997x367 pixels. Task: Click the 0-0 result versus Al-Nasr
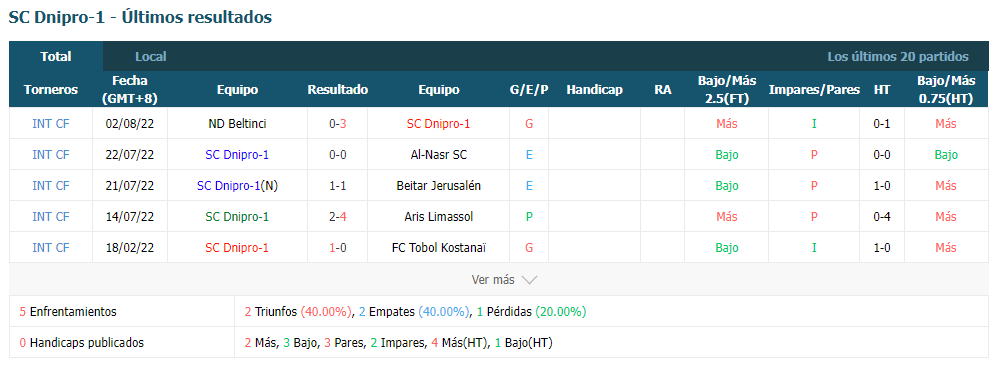pos(338,155)
